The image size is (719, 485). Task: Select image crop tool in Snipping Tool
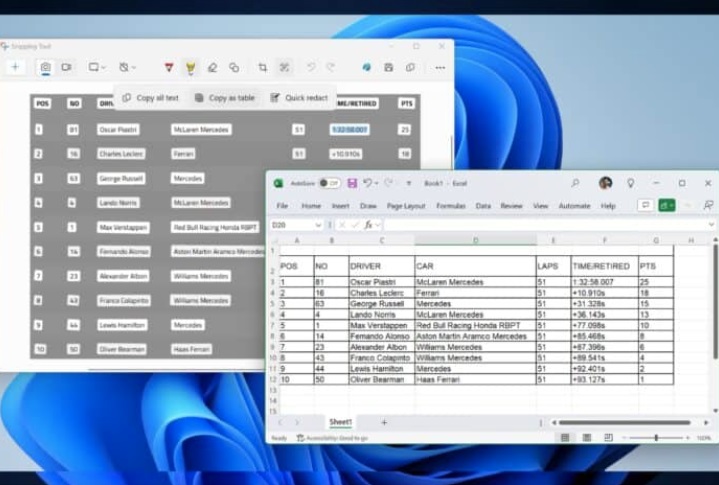(263, 68)
